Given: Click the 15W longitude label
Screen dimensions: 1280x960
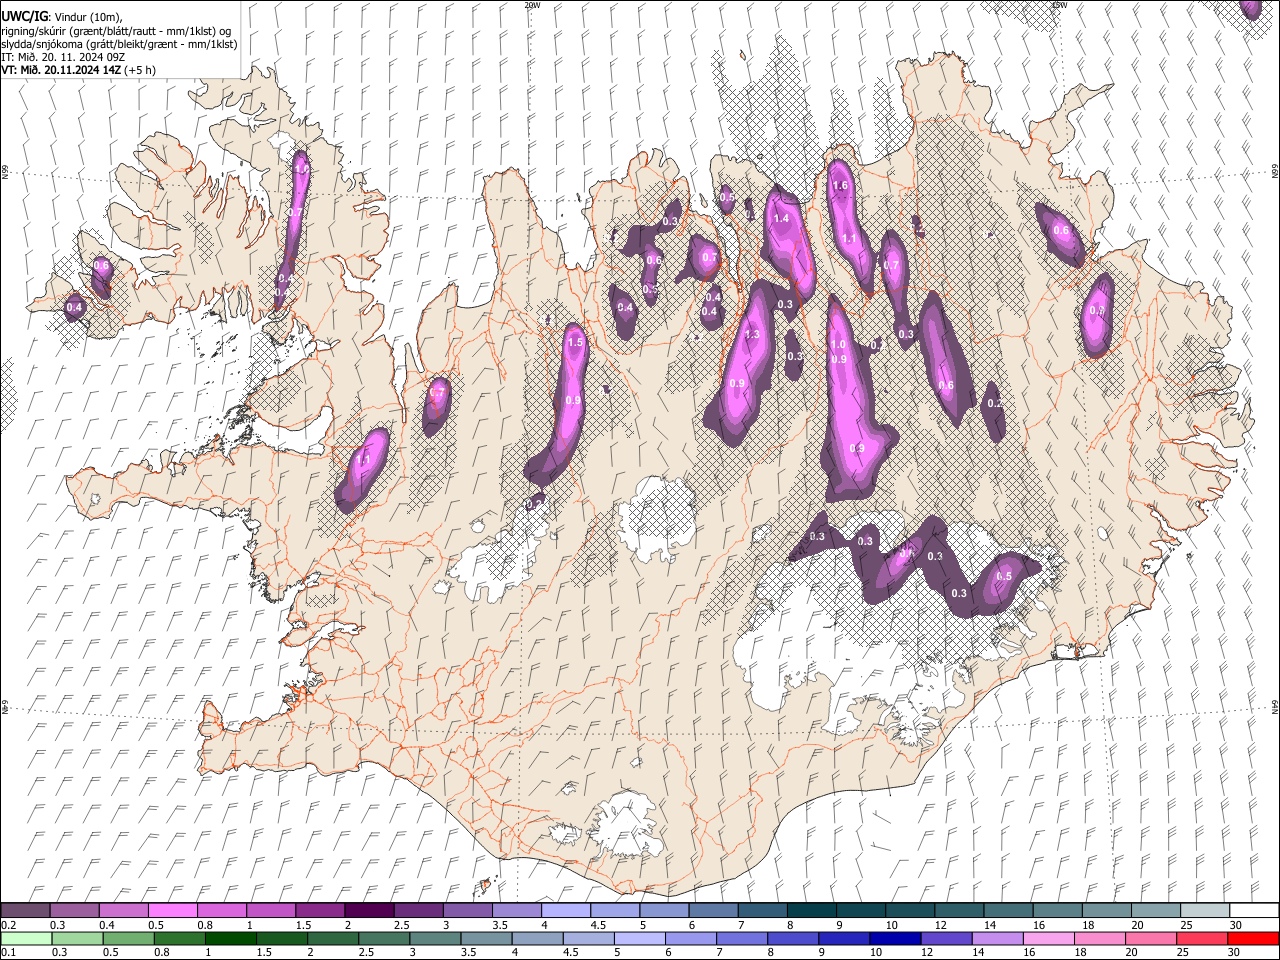Looking at the screenshot, I should (1059, 5).
